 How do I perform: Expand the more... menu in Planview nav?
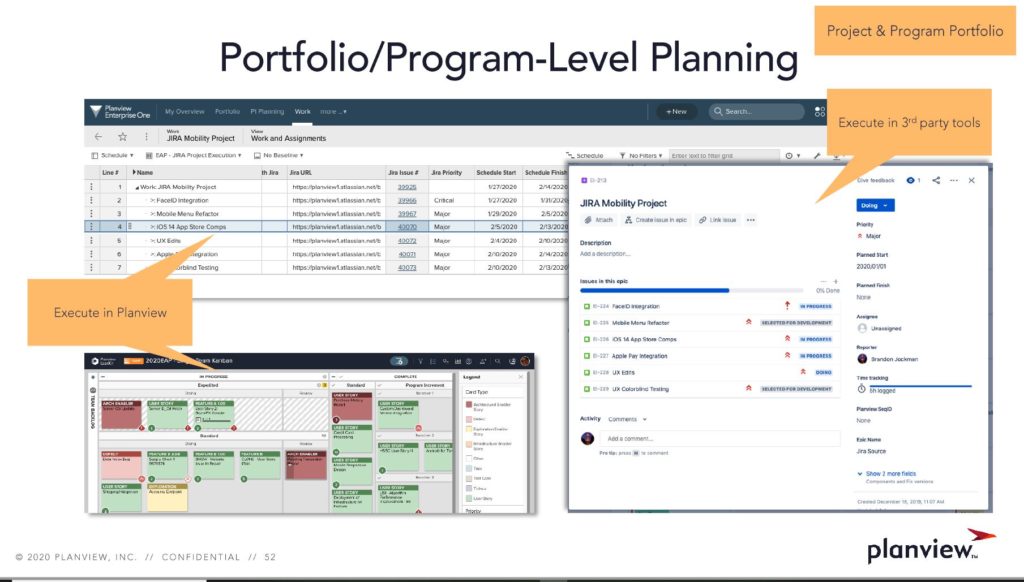[333, 112]
